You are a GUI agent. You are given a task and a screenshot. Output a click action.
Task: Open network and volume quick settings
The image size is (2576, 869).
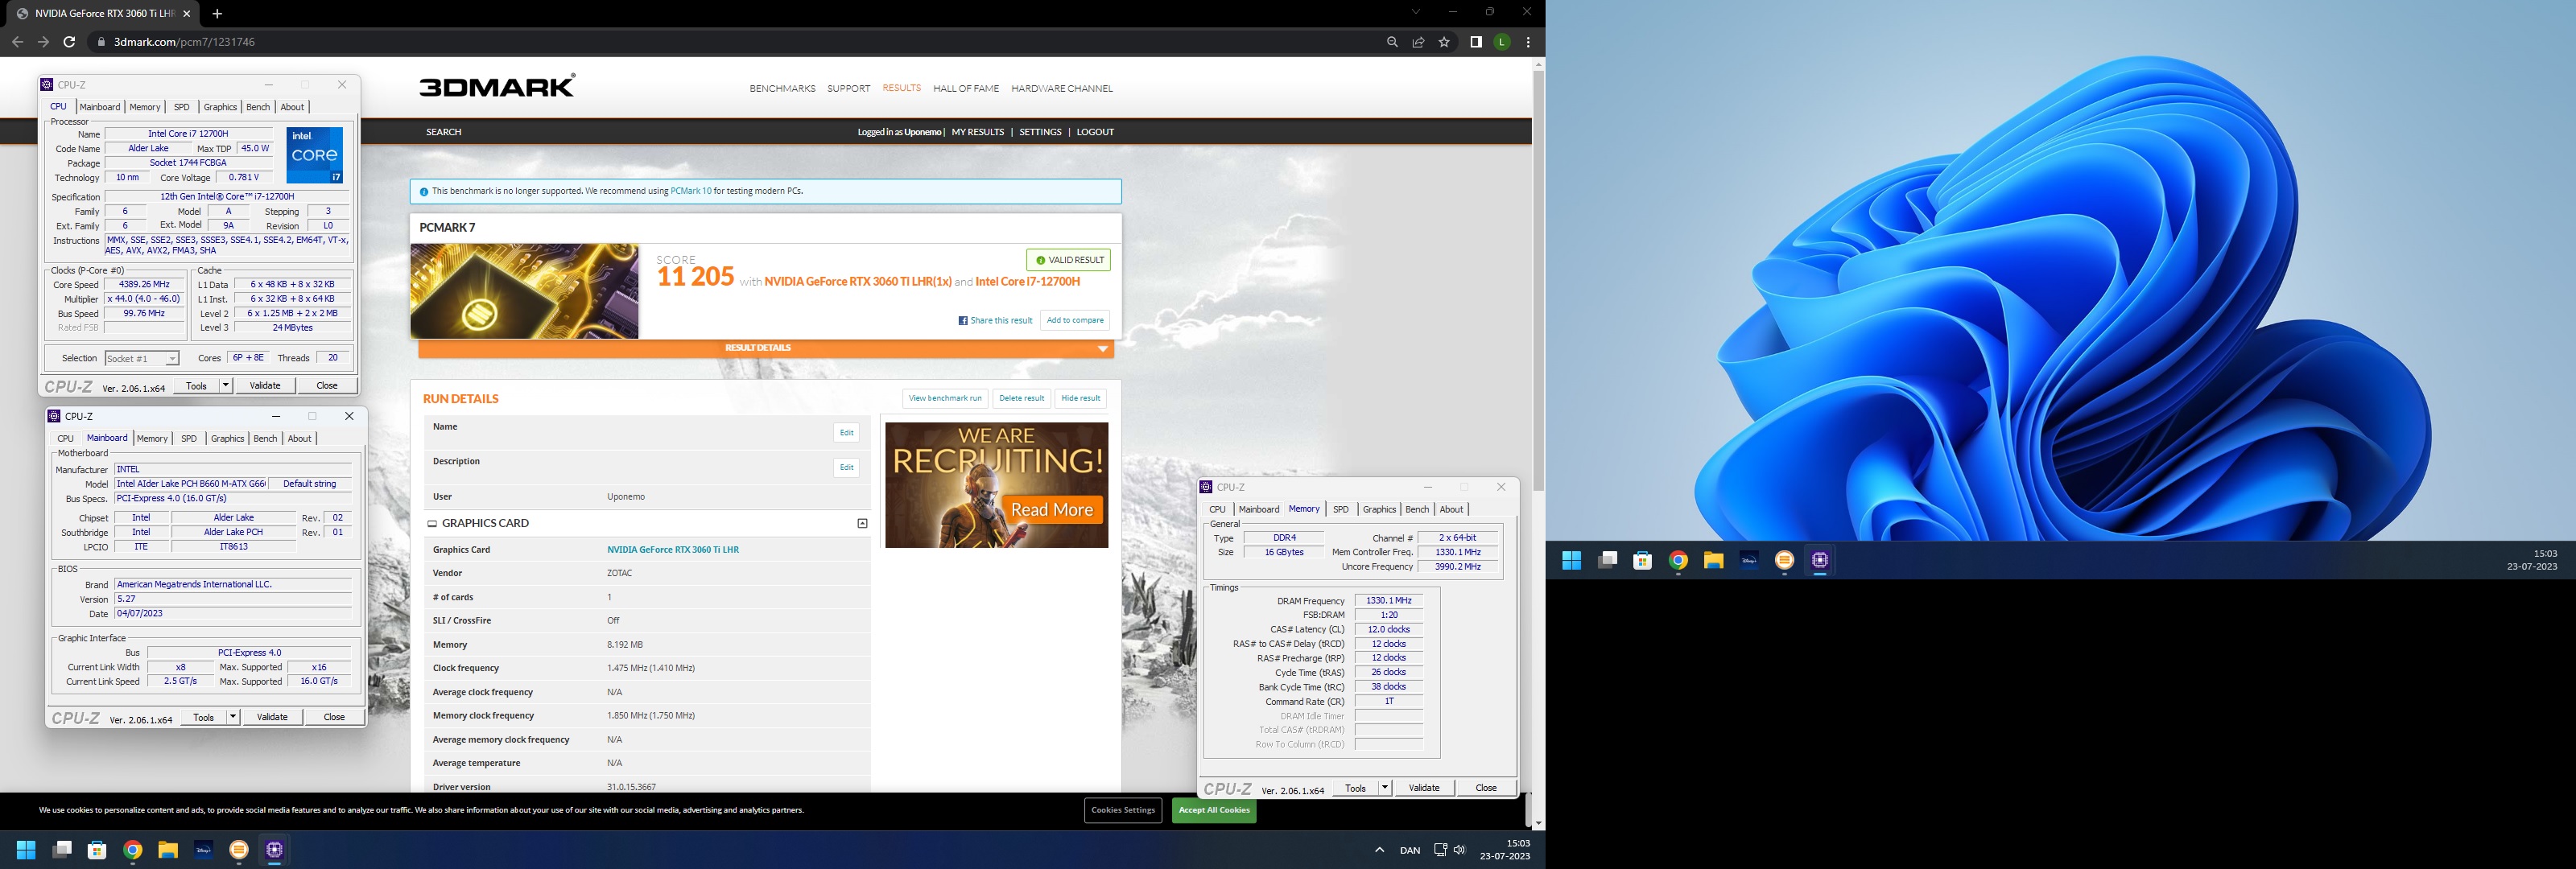click(1449, 850)
